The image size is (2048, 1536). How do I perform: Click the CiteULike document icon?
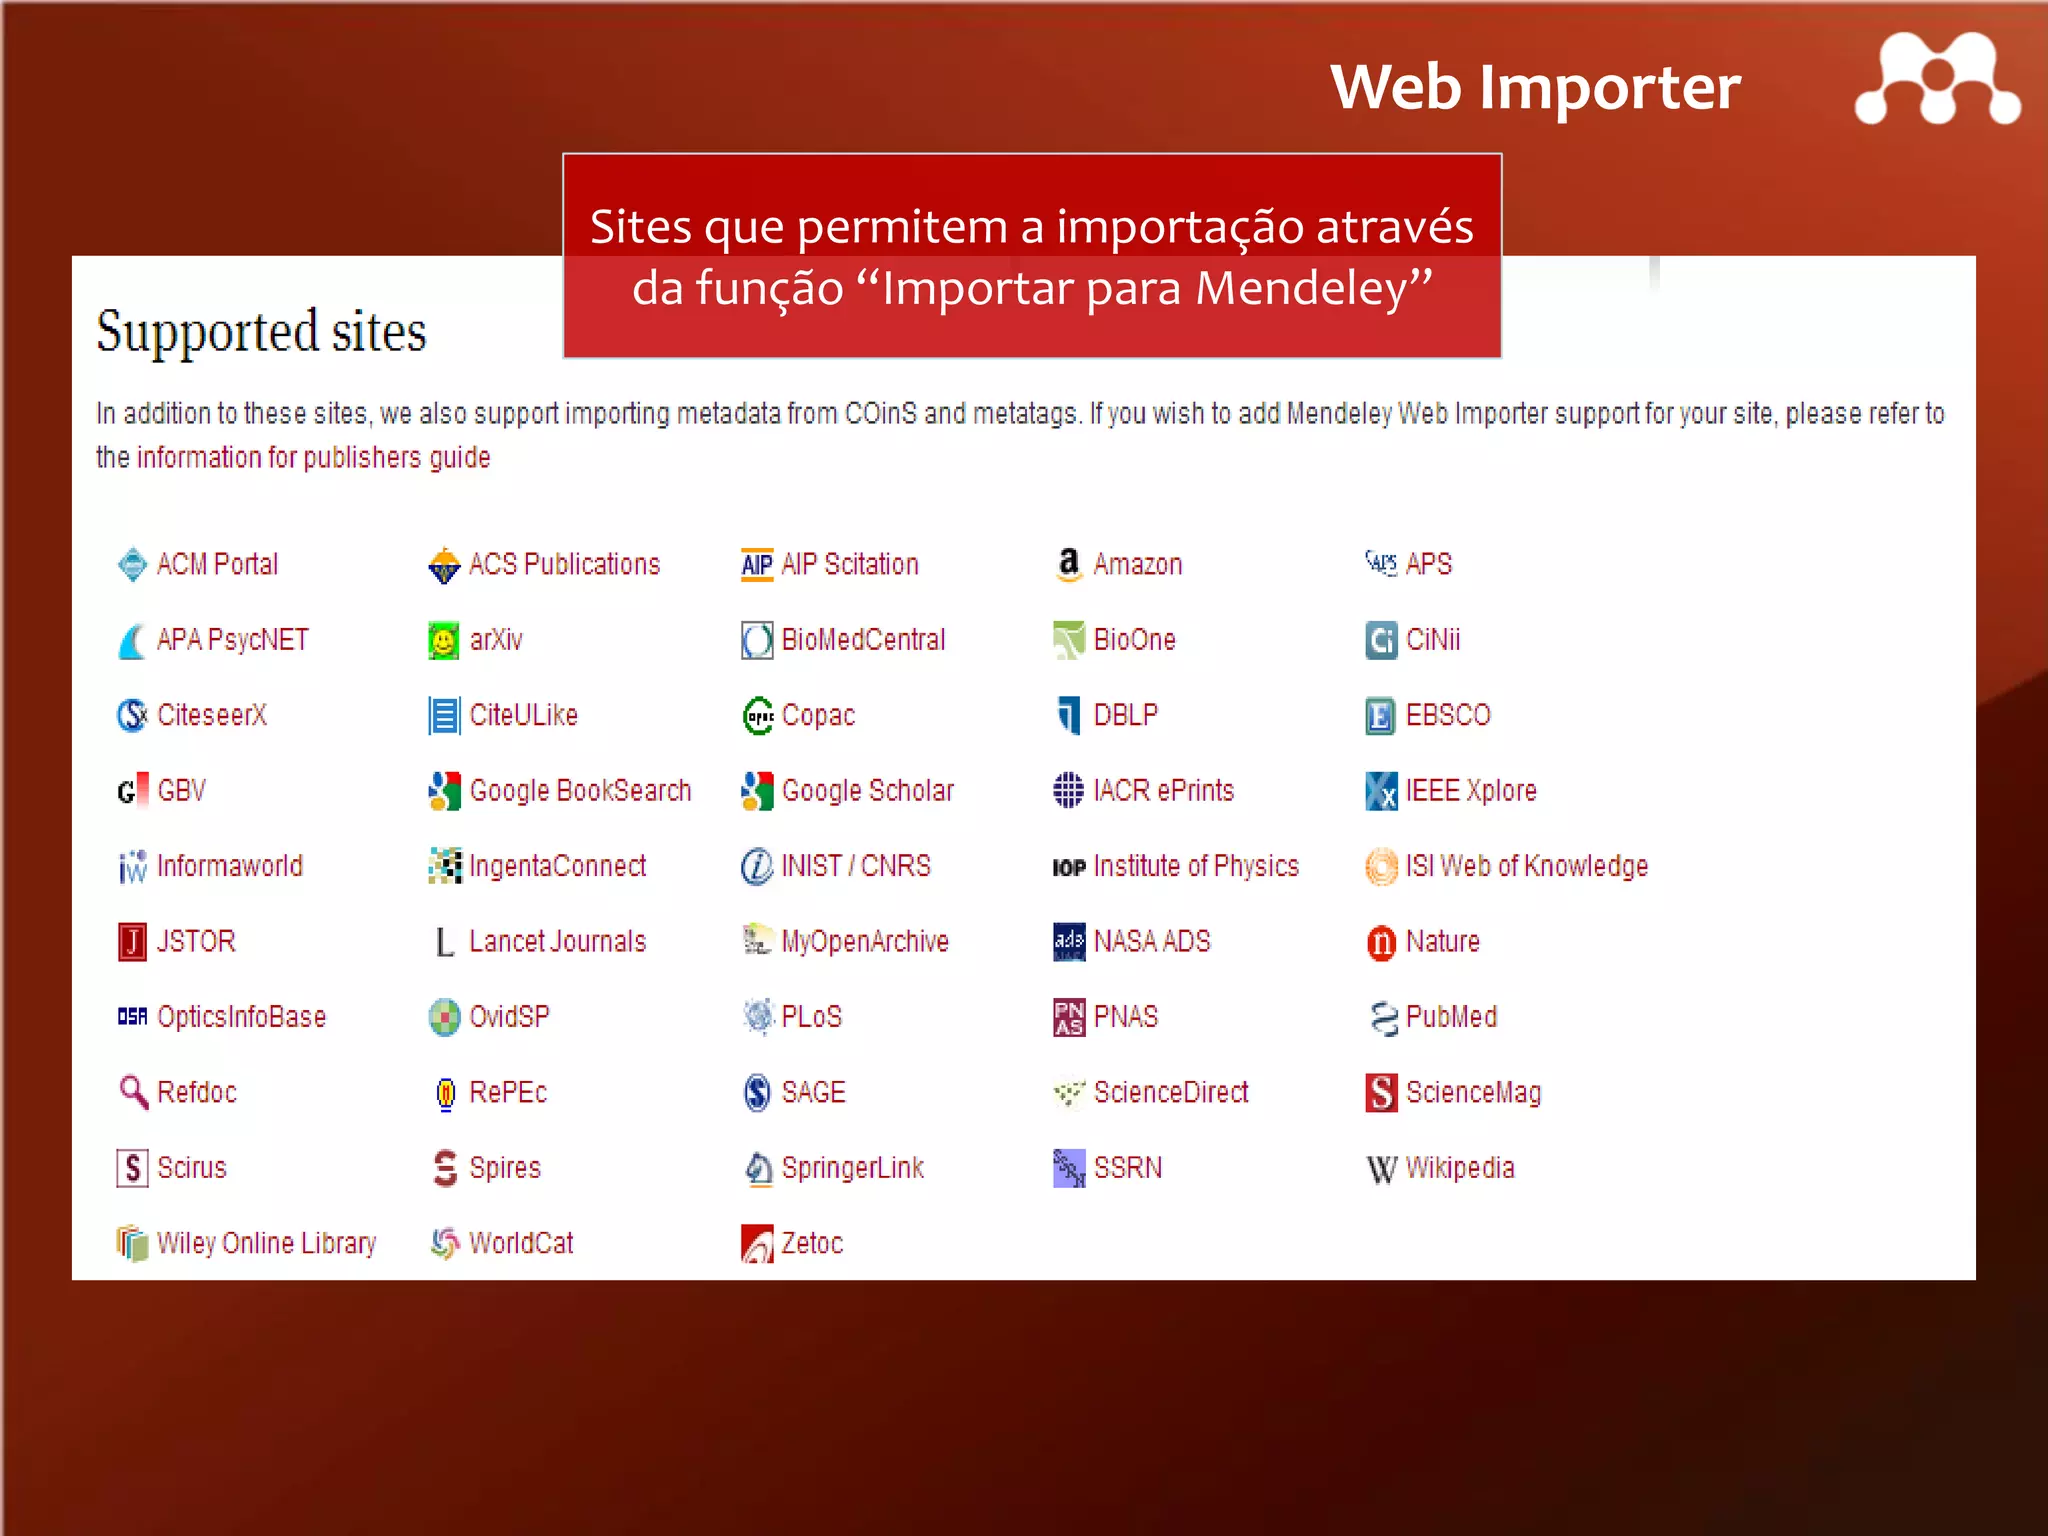coord(444,716)
